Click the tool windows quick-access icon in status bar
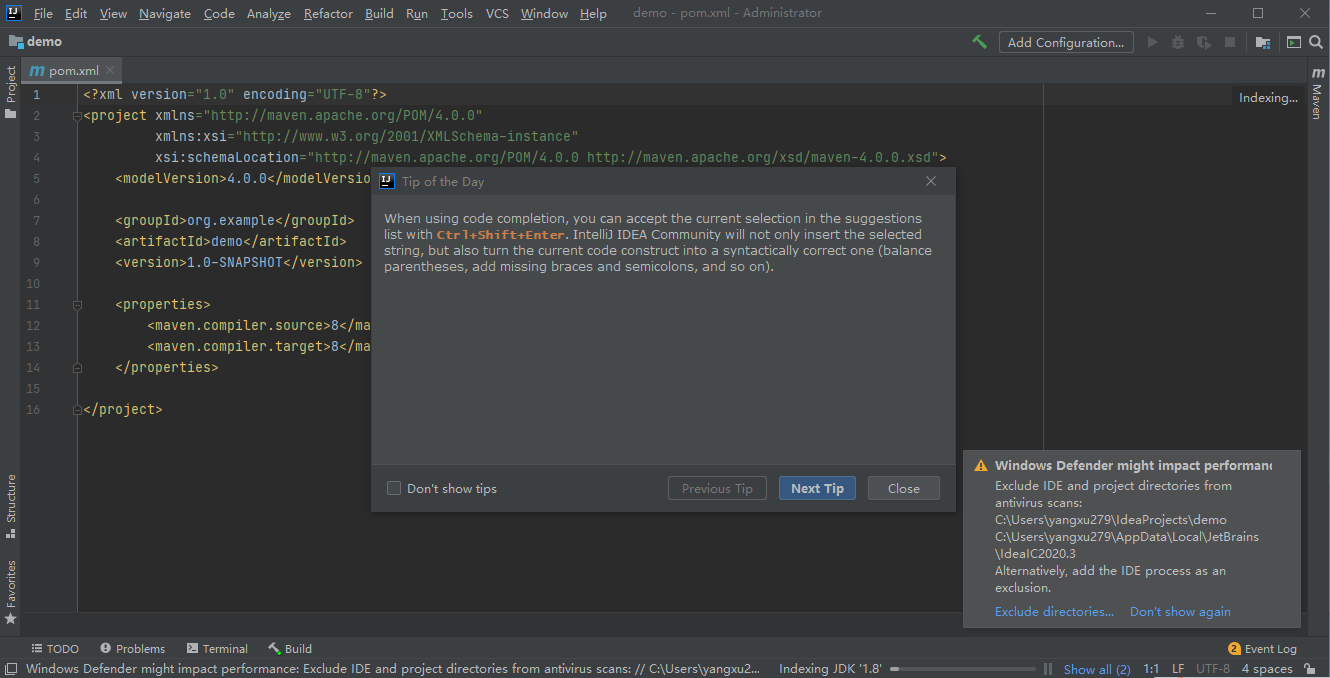 [x=11, y=669]
